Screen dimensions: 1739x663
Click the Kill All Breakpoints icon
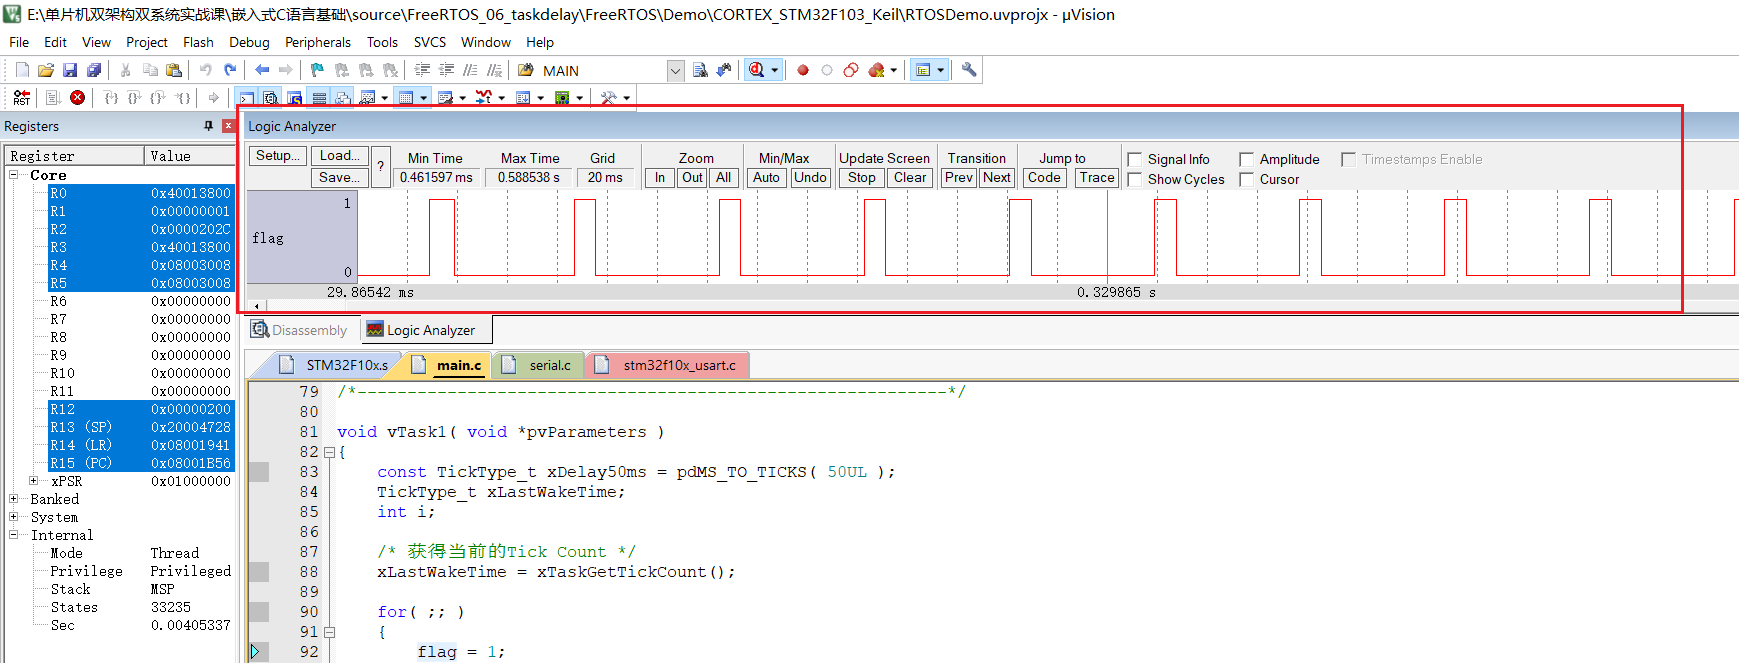876,70
